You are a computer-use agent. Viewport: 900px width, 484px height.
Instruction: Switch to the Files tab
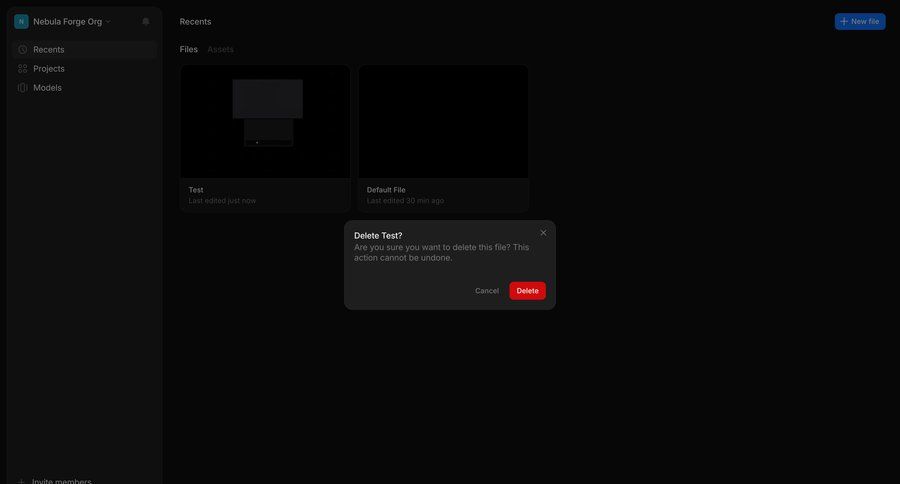[x=188, y=49]
